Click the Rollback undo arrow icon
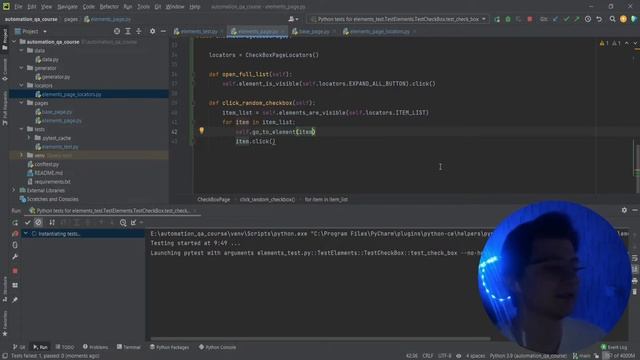Screen dimensions: 640x360 tap(599, 19)
